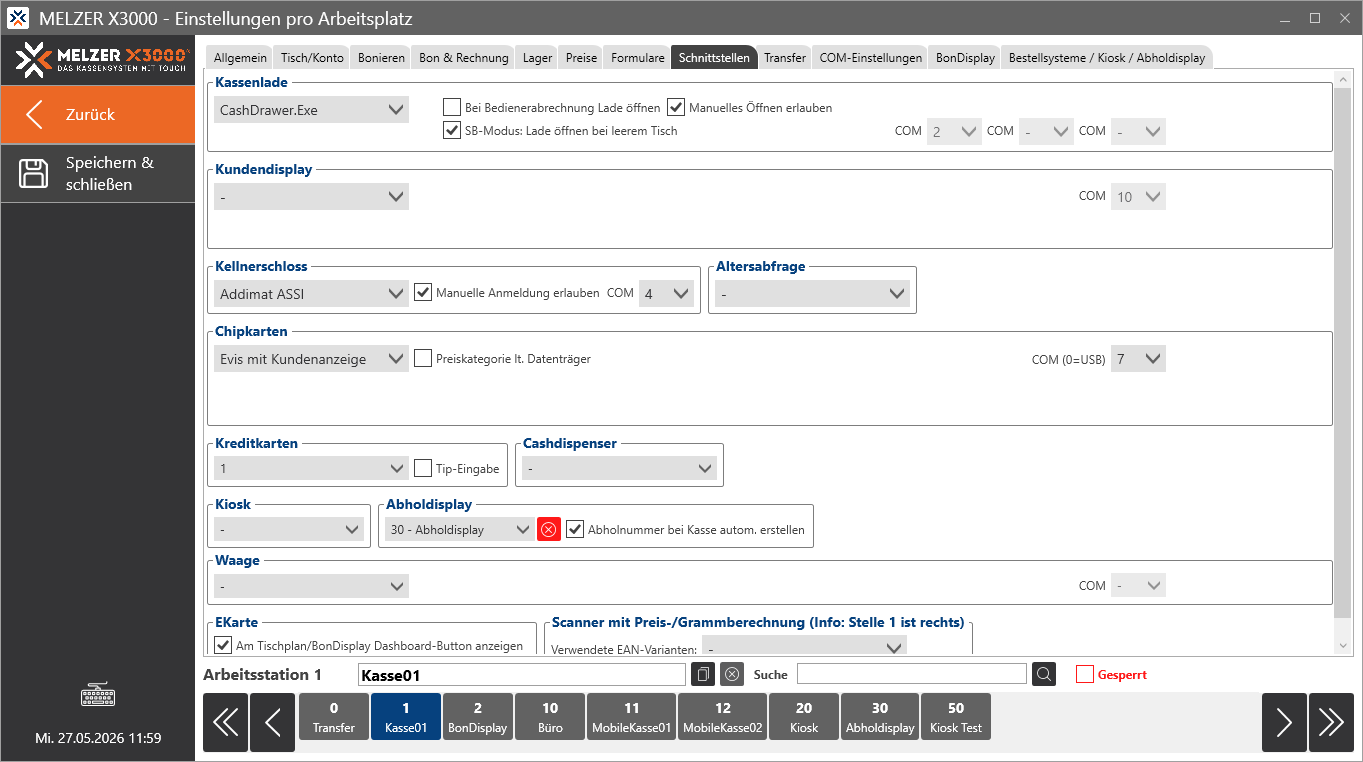Select workstation 2 BonDisplay
Viewport: 1363px width, 762px height.
[477, 717]
